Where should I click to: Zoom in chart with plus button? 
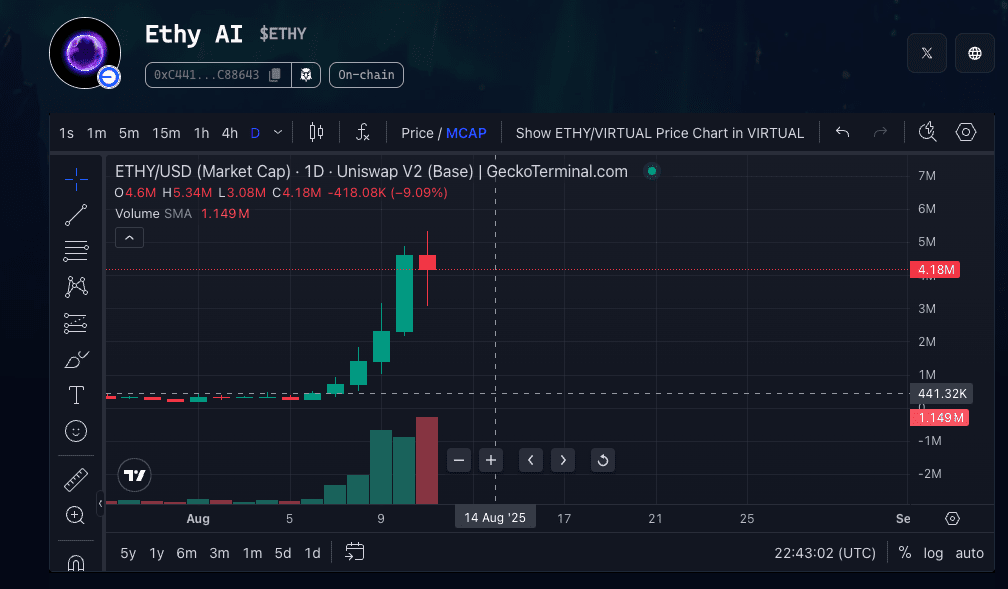(x=491, y=460)
